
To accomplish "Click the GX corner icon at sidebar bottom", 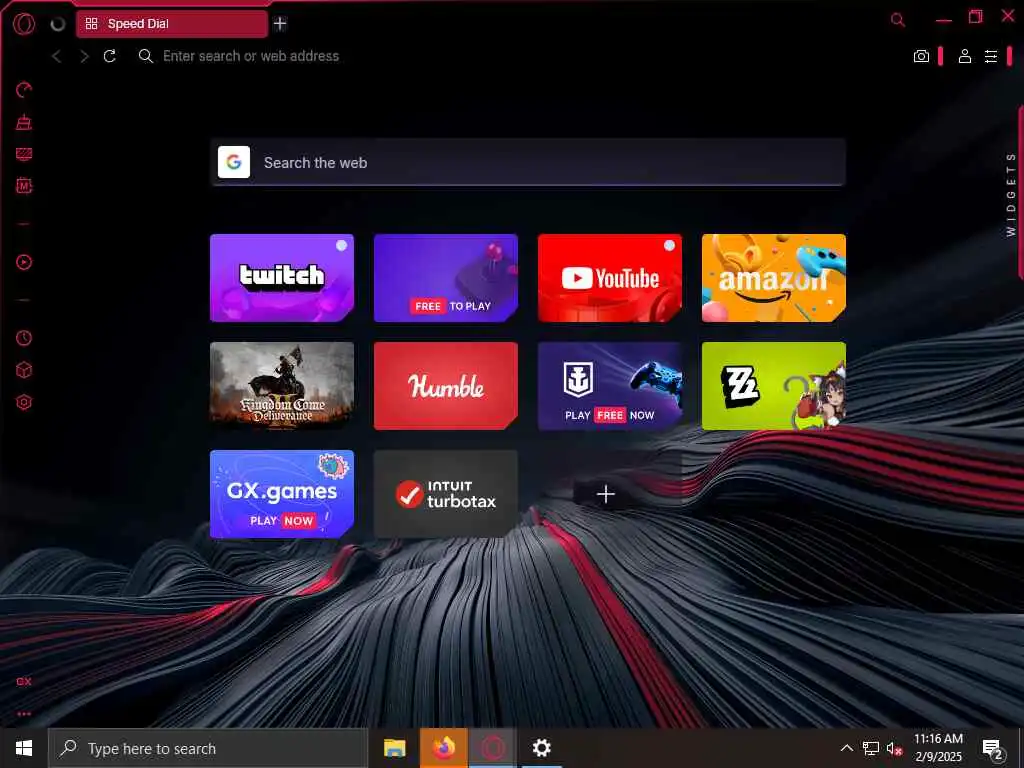I will [24, 681].
